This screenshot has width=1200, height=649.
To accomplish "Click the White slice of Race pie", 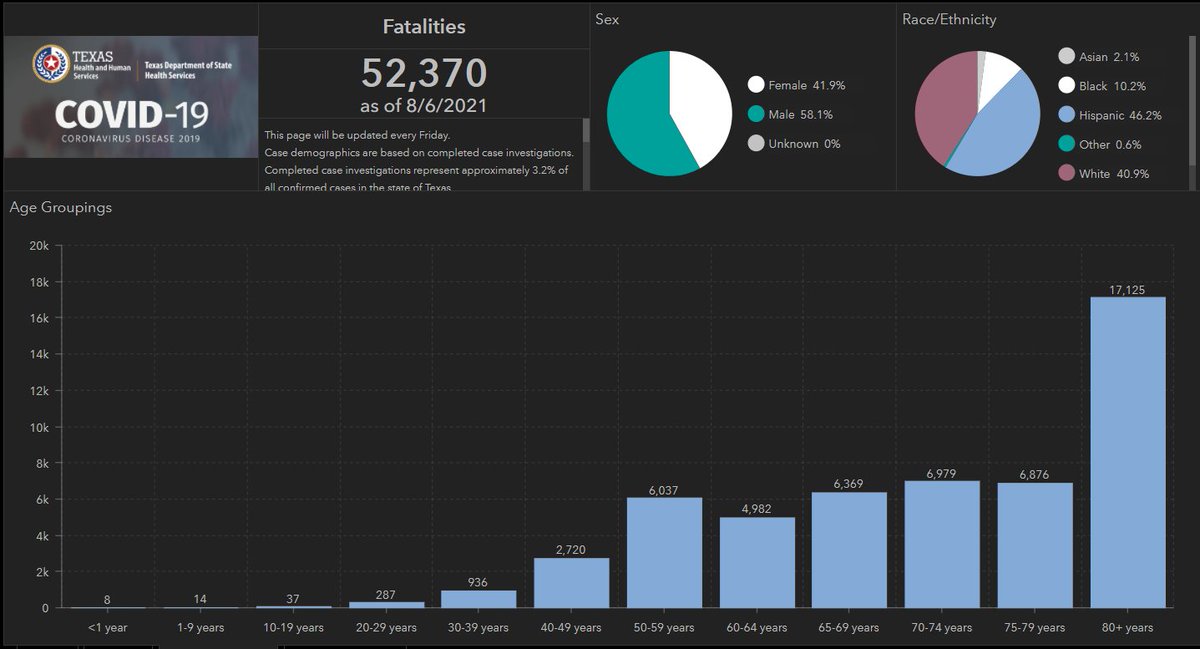I will tap(945, 105).
